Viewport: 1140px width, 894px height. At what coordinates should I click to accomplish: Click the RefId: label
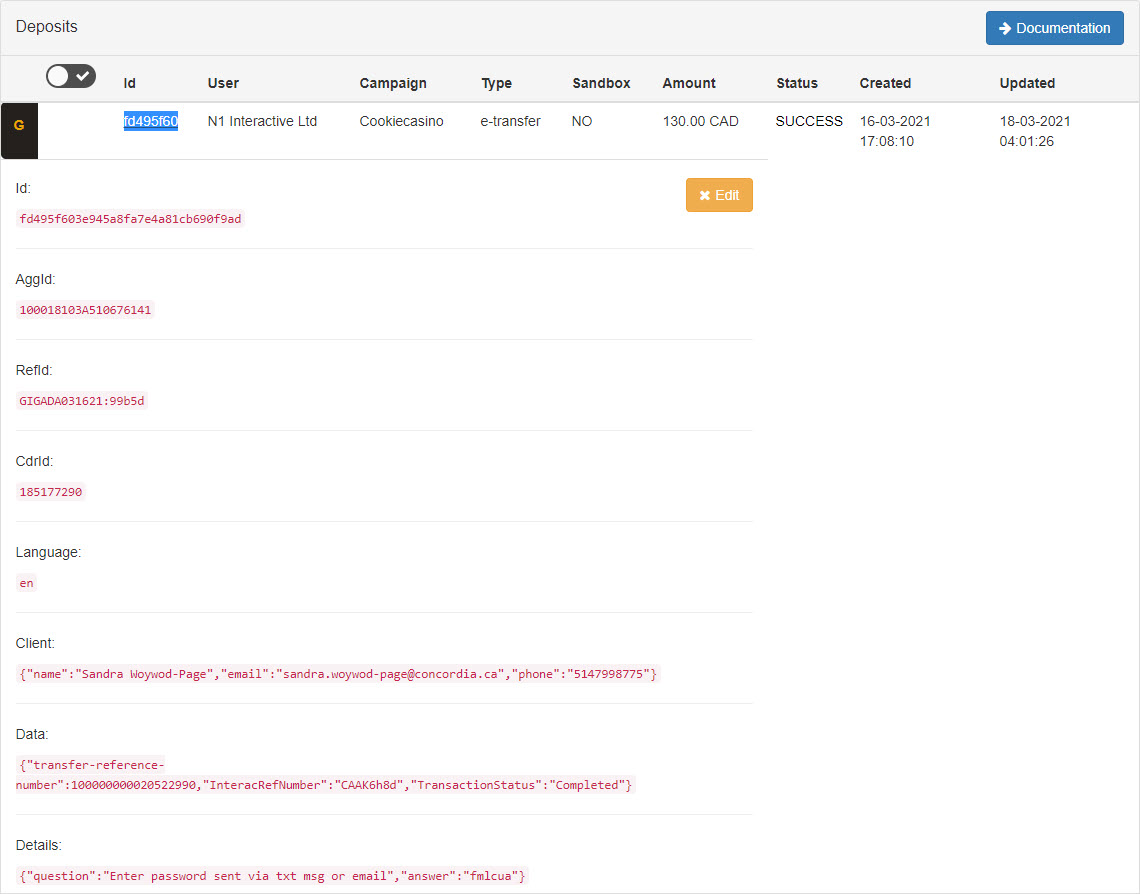tap(34, 370)
